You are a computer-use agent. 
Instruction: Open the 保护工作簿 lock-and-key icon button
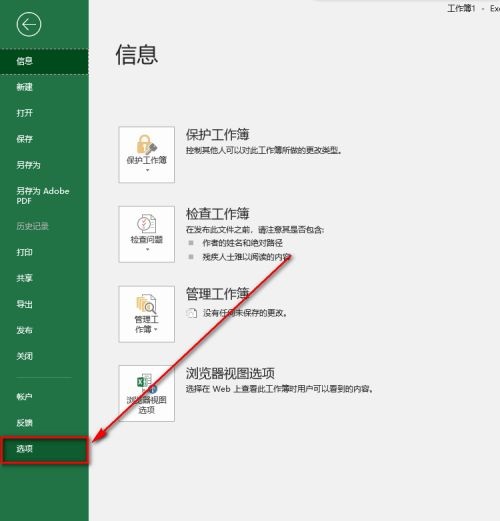tap(147, 155)
